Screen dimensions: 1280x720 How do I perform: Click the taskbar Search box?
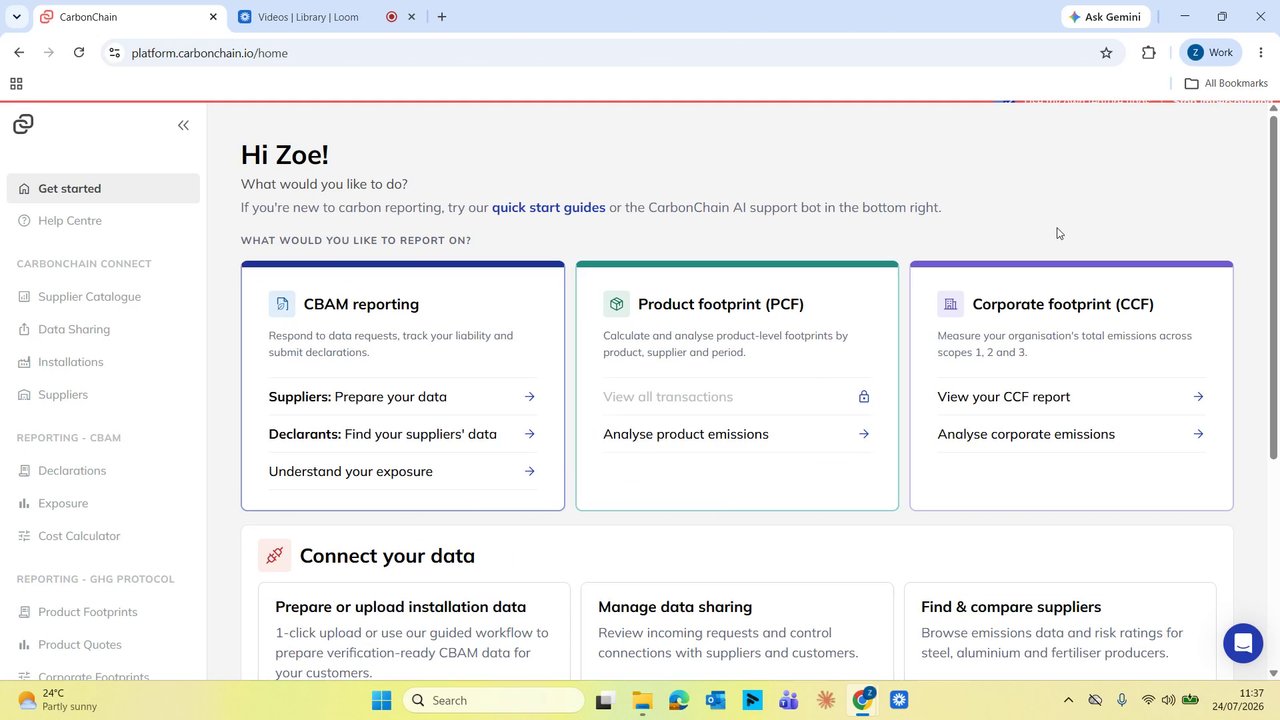[493, 700]
